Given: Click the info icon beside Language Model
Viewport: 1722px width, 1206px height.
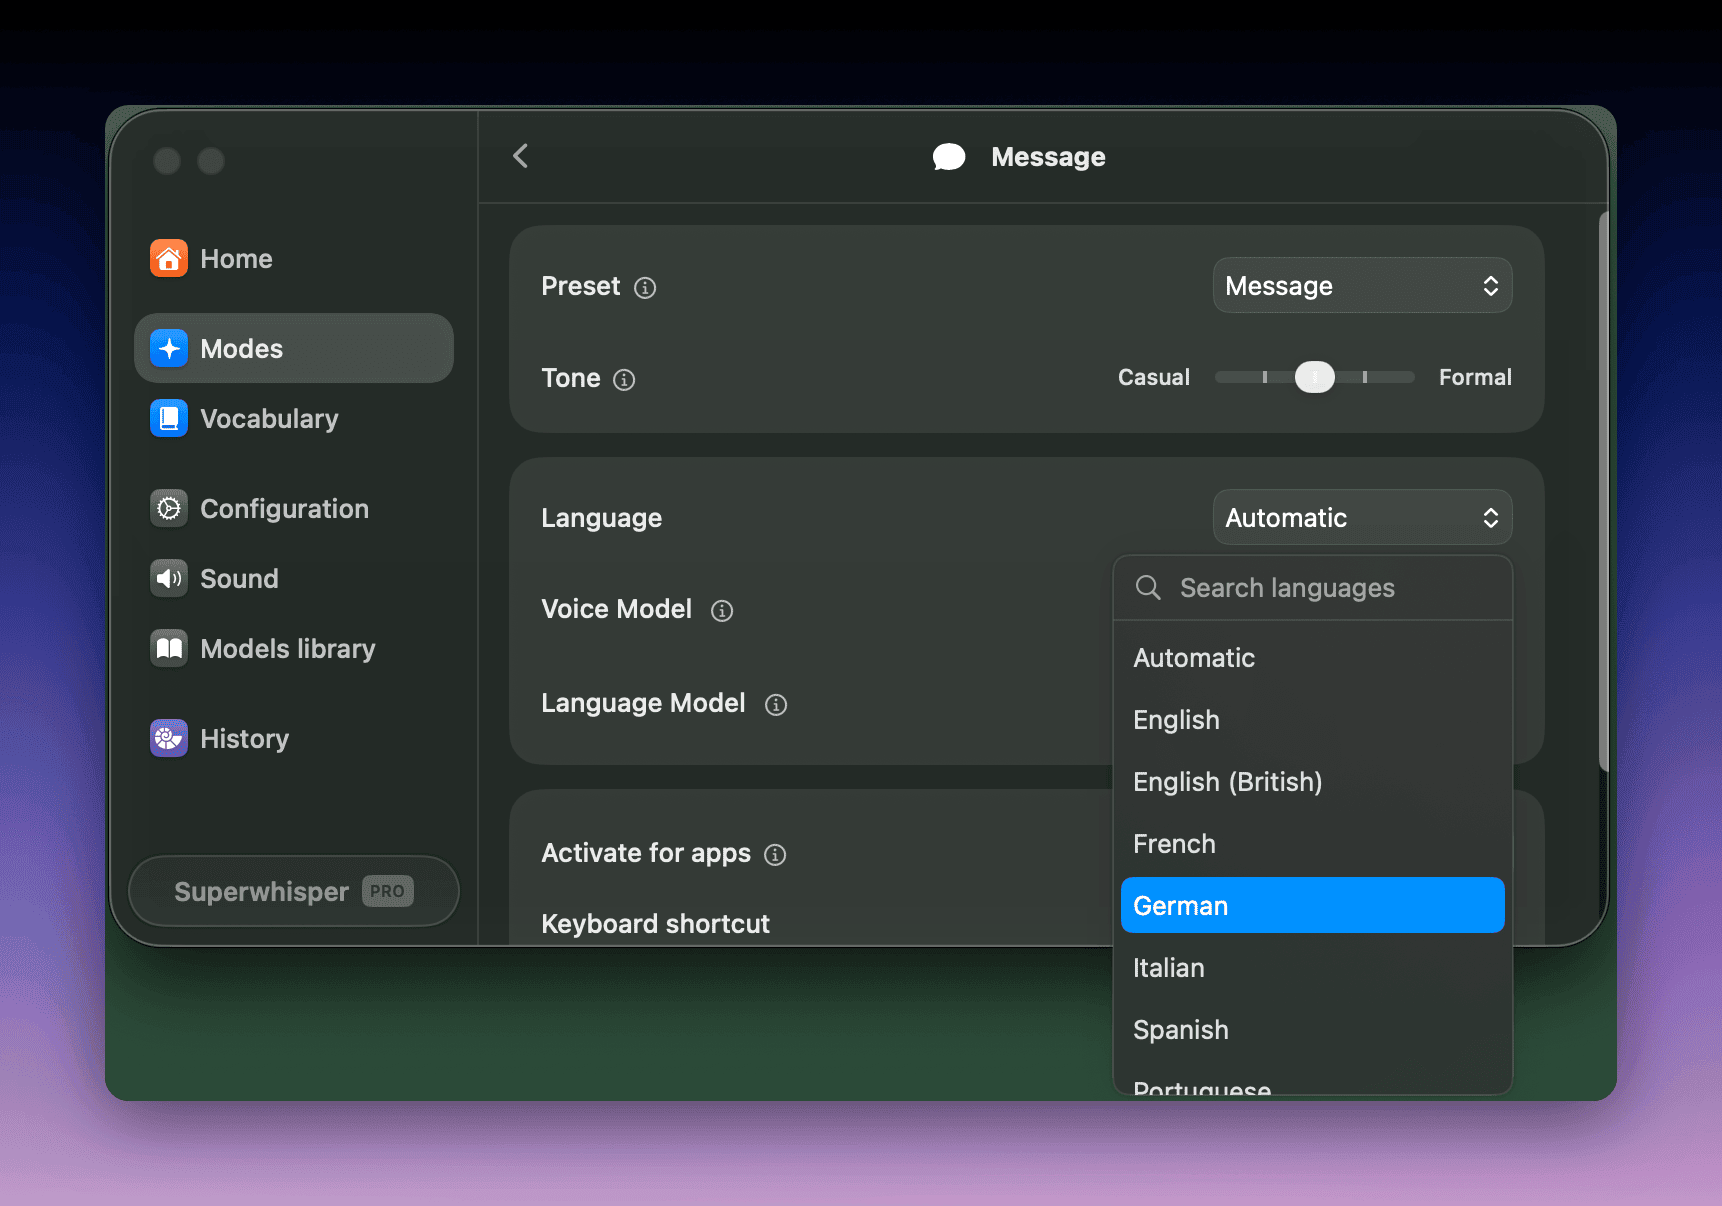Looking at the screenshot, I should pyautogui.click(x=776, y=705).
